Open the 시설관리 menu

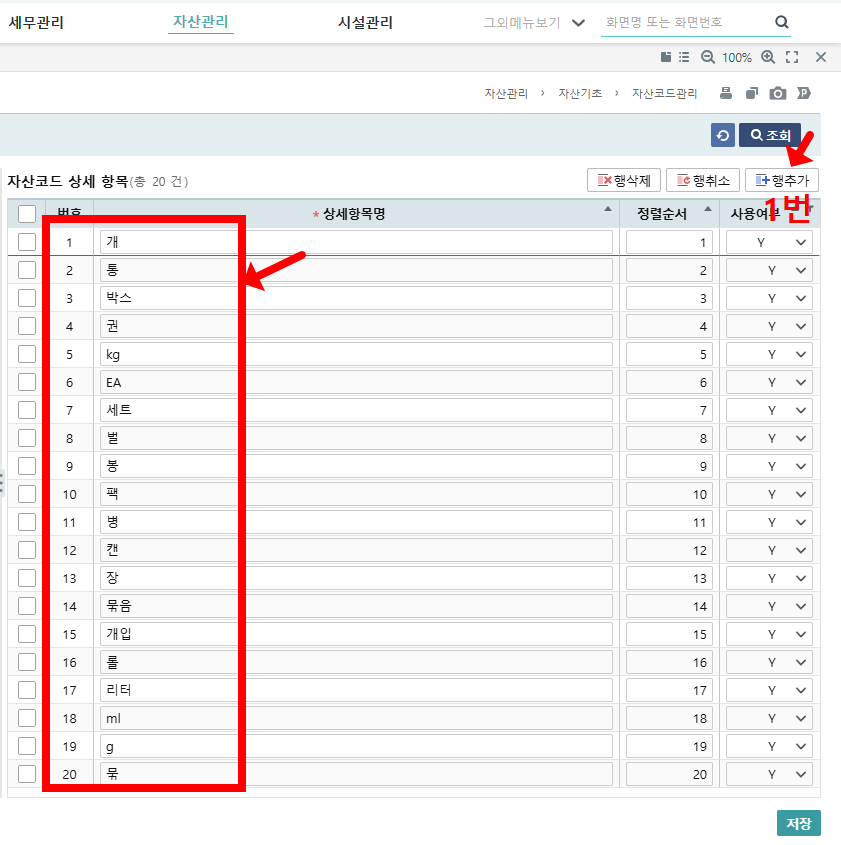365,23
